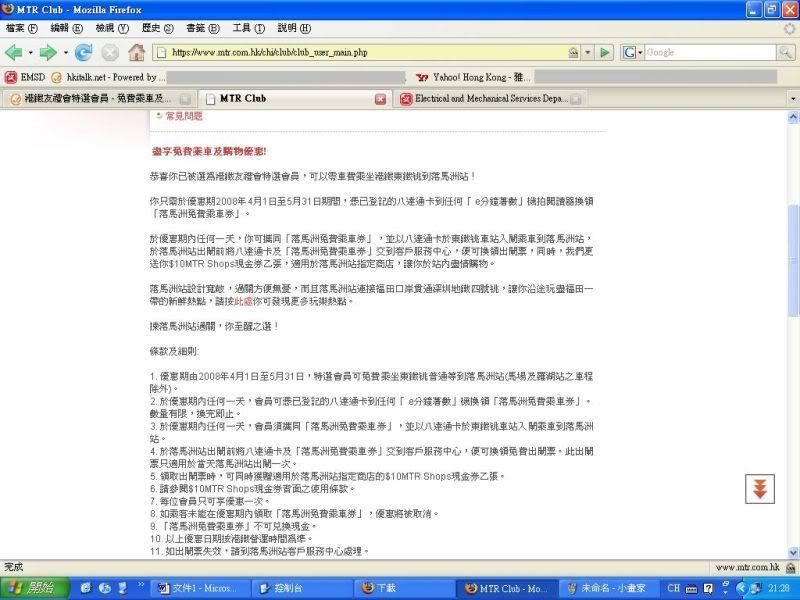Click the greyed-out Stop loading icon
800x600 pixels.
tap(110, 52)
